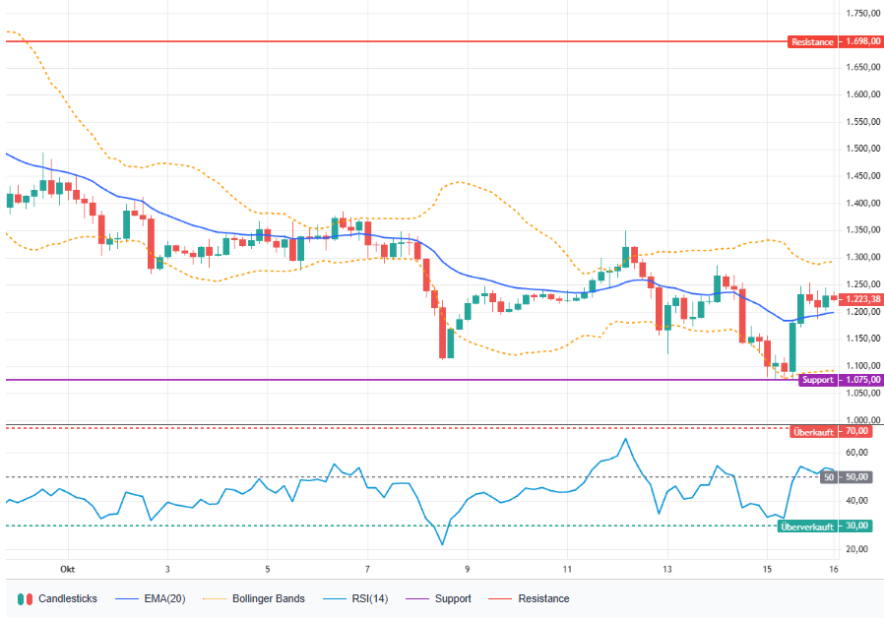Screen dimensions: 884x620
Task: Click the dotted orange Bollinger Bands legend marker
Action: [214, 599]
